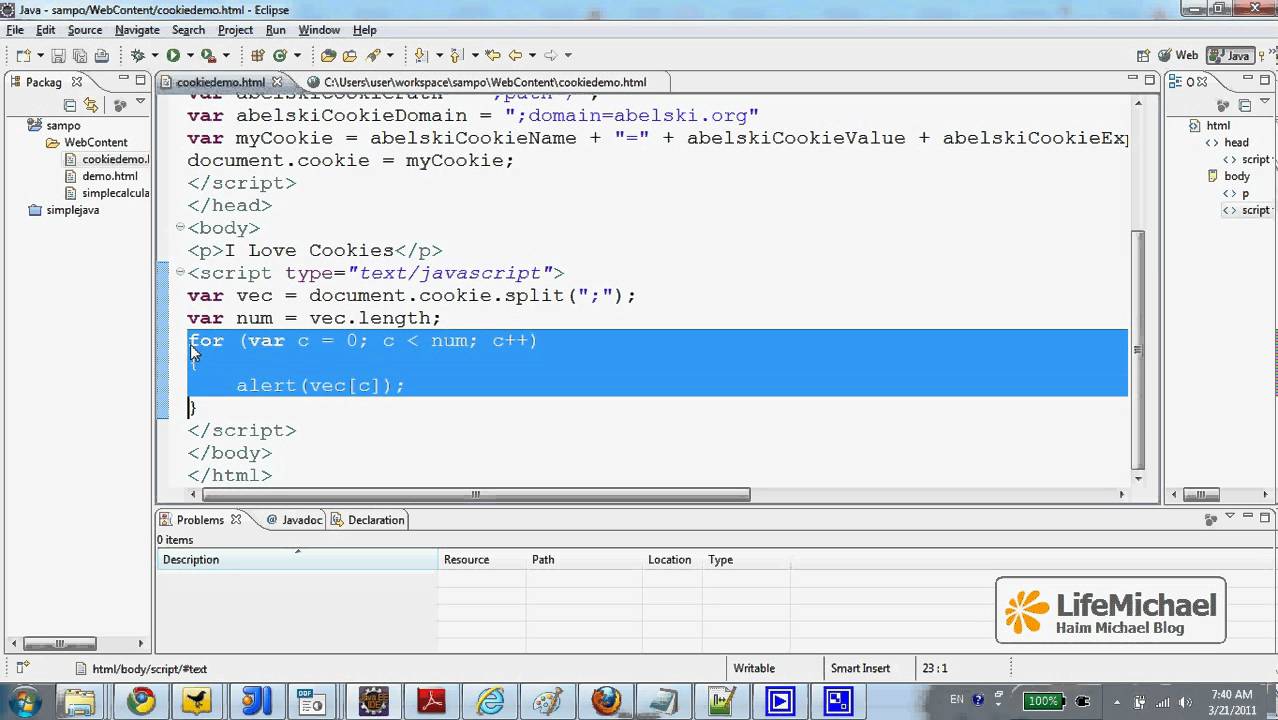Click the Print toolbar icon
Image resolution: width=1278 pixels, height=720 pixels.
(x=101, y=56)
